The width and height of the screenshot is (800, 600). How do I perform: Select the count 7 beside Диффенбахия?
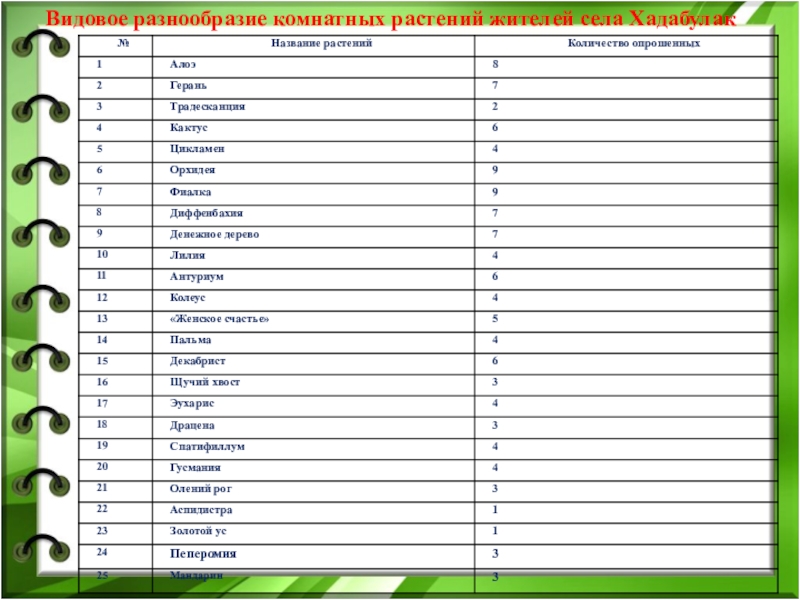coord(495,213)
